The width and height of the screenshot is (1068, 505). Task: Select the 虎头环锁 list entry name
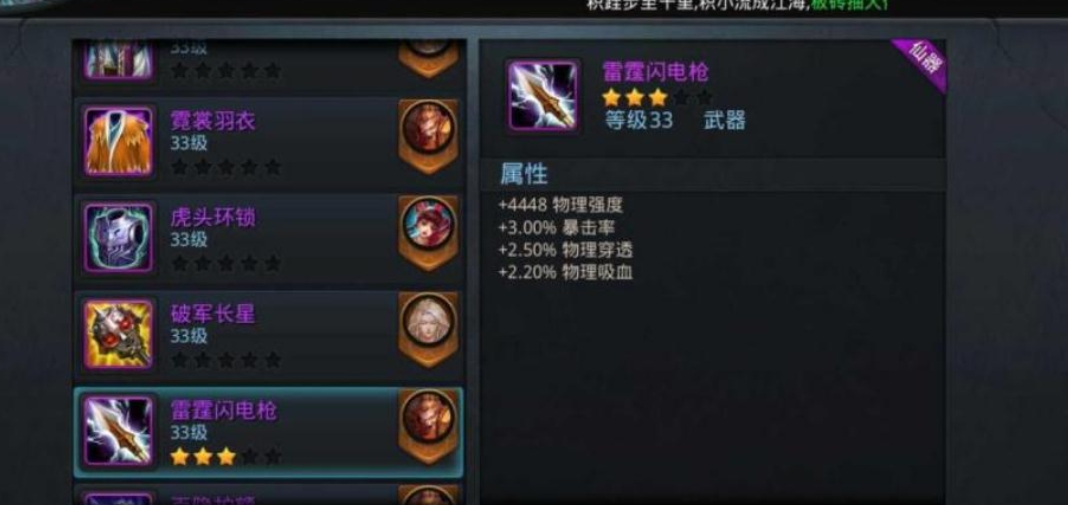point(213,217)
